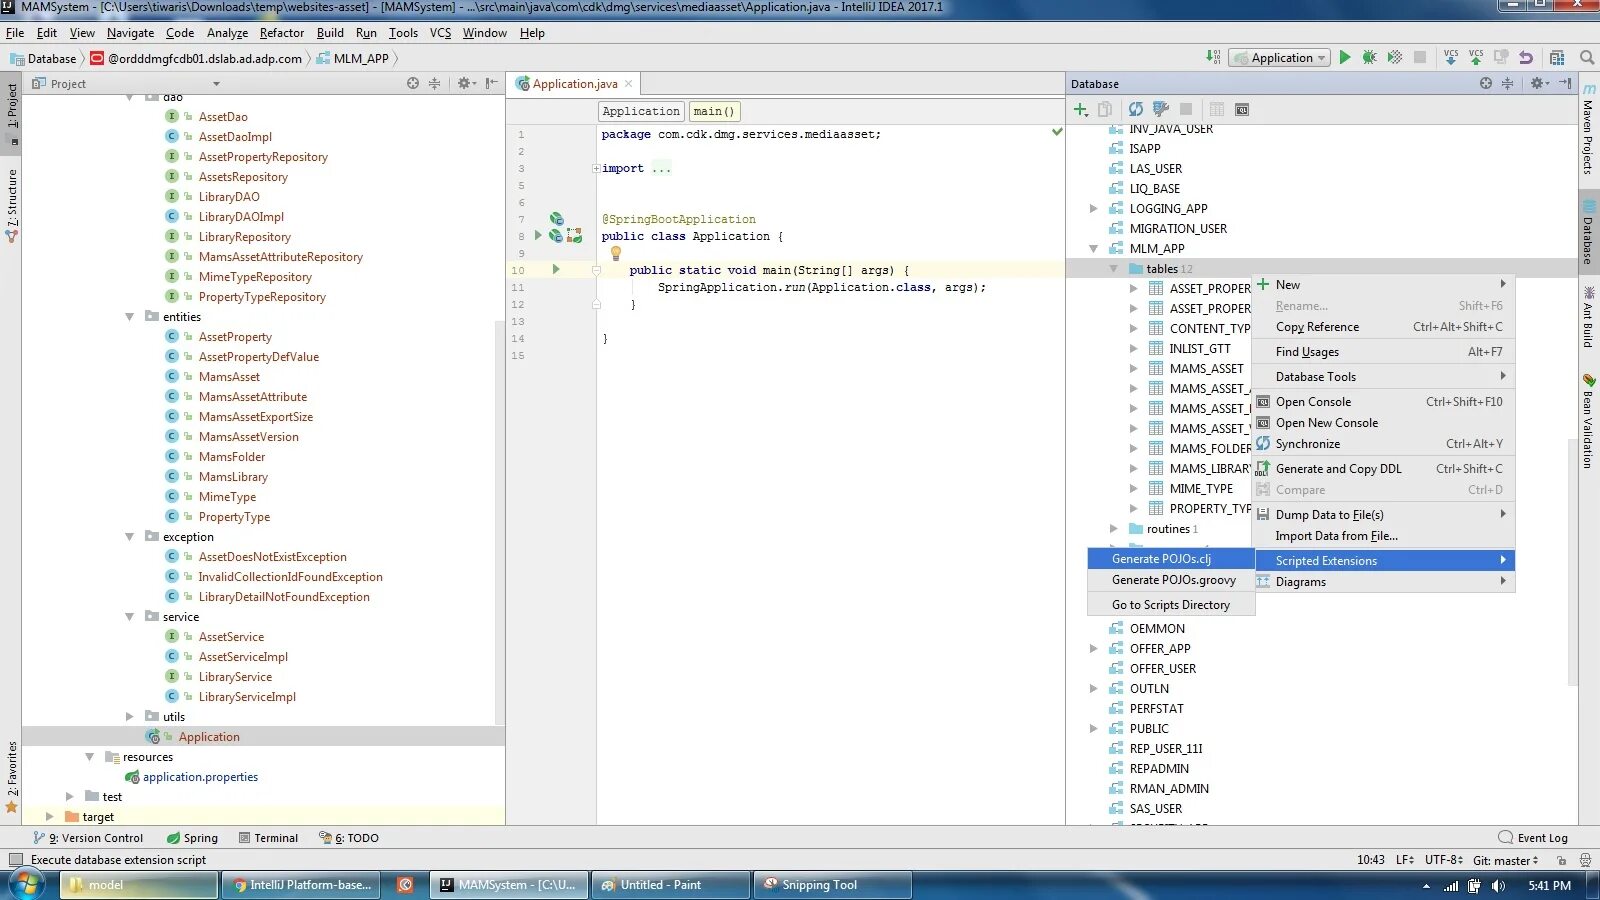This screenshot has height=900, width=1600.
Task: Expand the test folder
Action: click(69, 797)
